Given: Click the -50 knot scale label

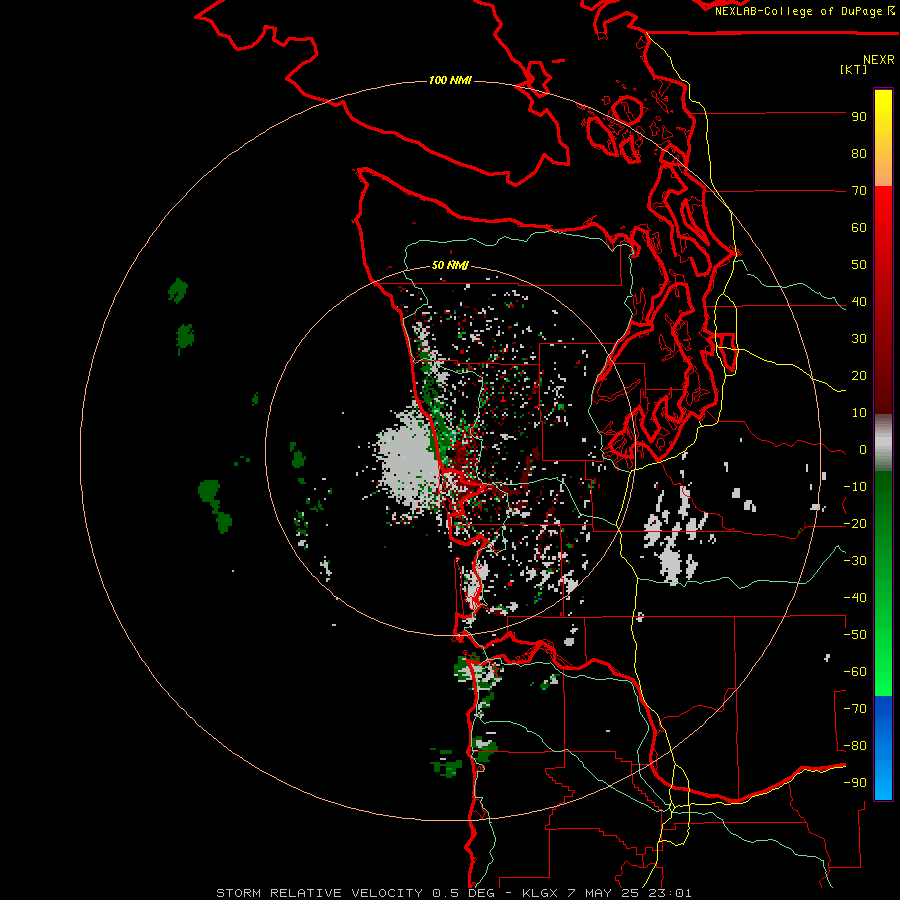Looking at the screenshot, I should point(855,635).
